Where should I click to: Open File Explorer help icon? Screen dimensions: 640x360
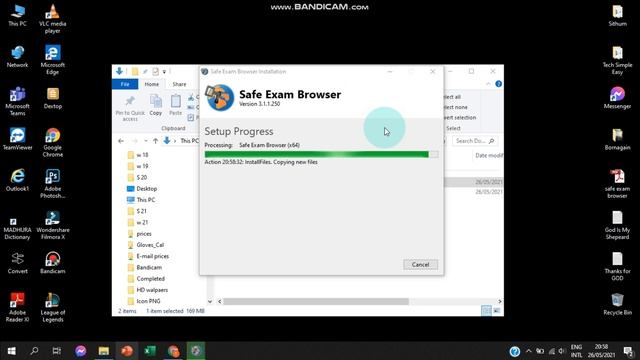click(498, 84)
